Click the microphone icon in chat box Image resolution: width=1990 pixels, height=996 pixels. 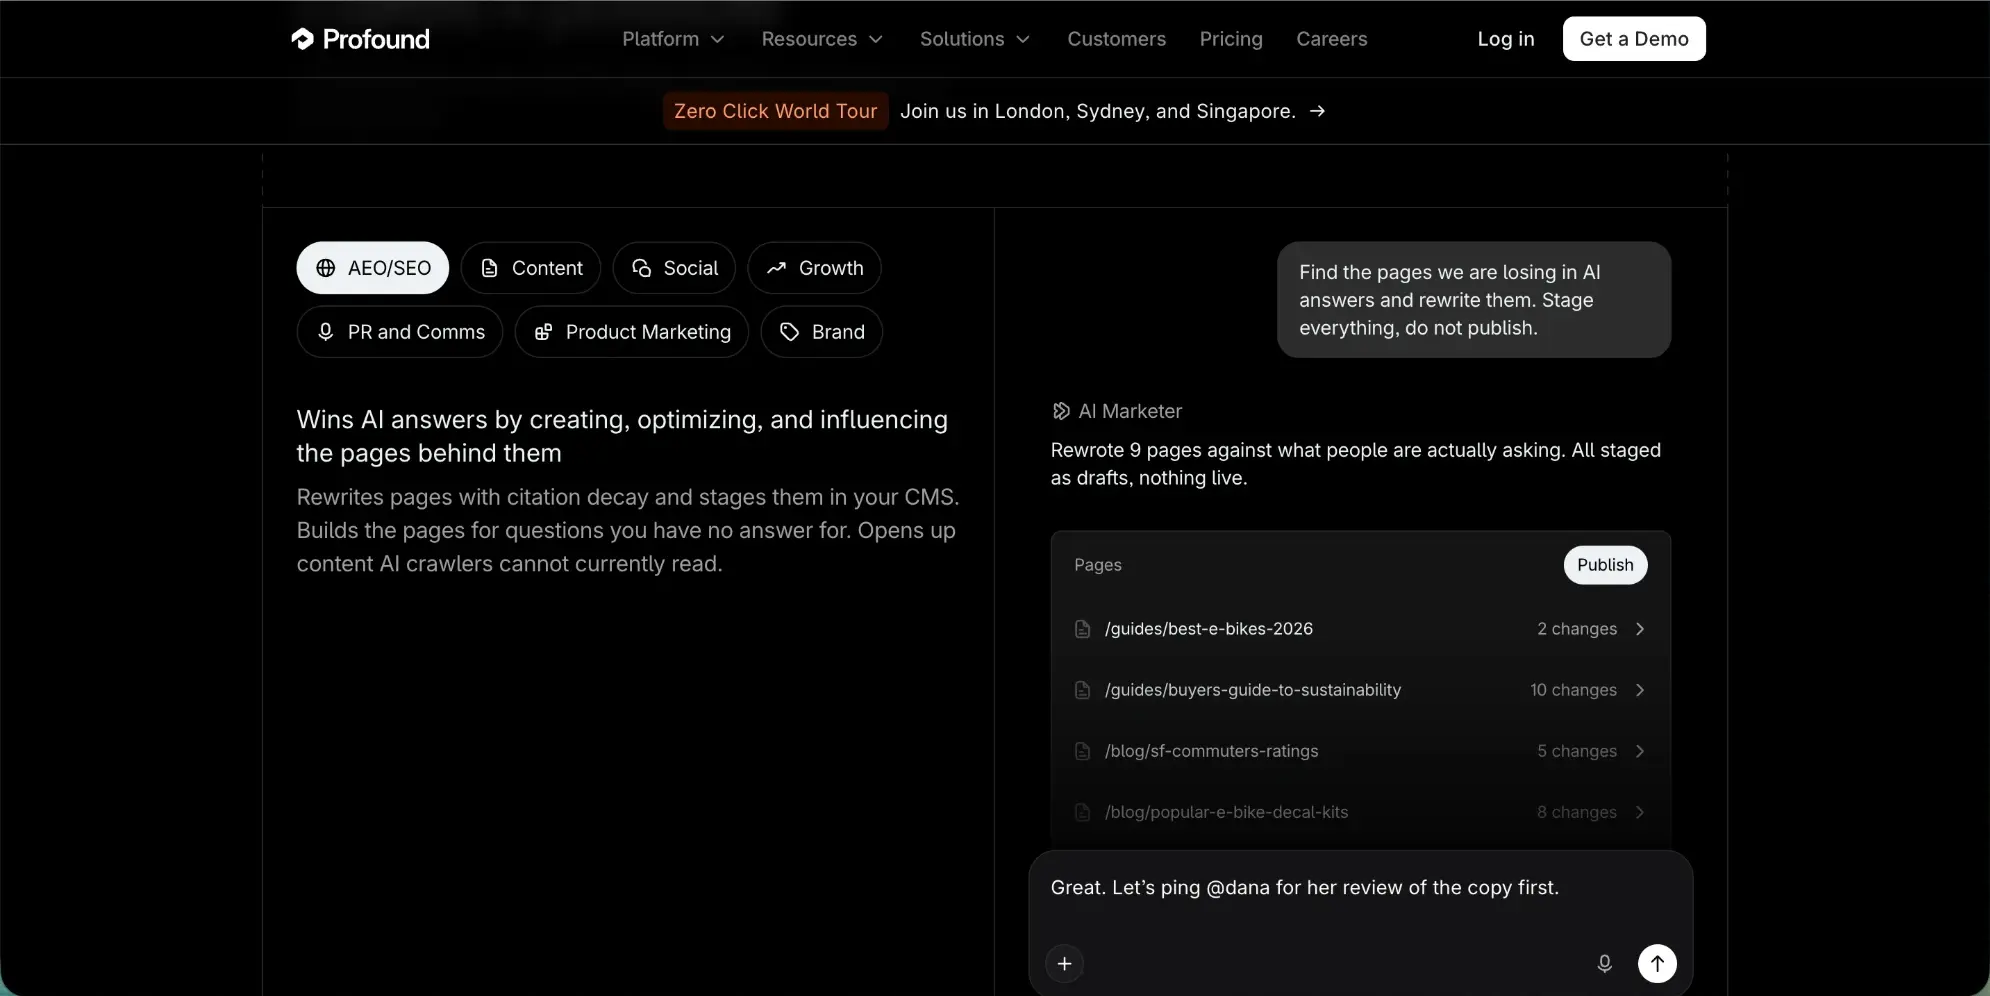(1604, 964)
